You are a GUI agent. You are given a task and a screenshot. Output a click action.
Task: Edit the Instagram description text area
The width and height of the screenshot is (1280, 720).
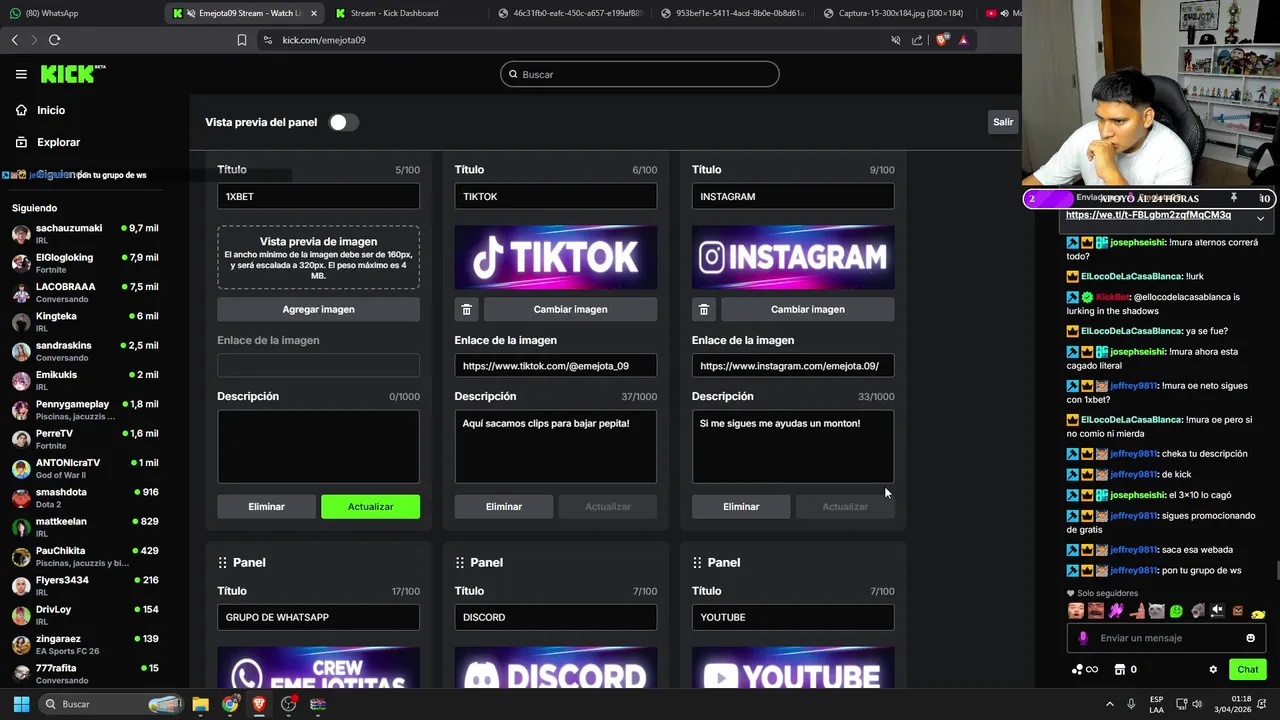[793, 447]
